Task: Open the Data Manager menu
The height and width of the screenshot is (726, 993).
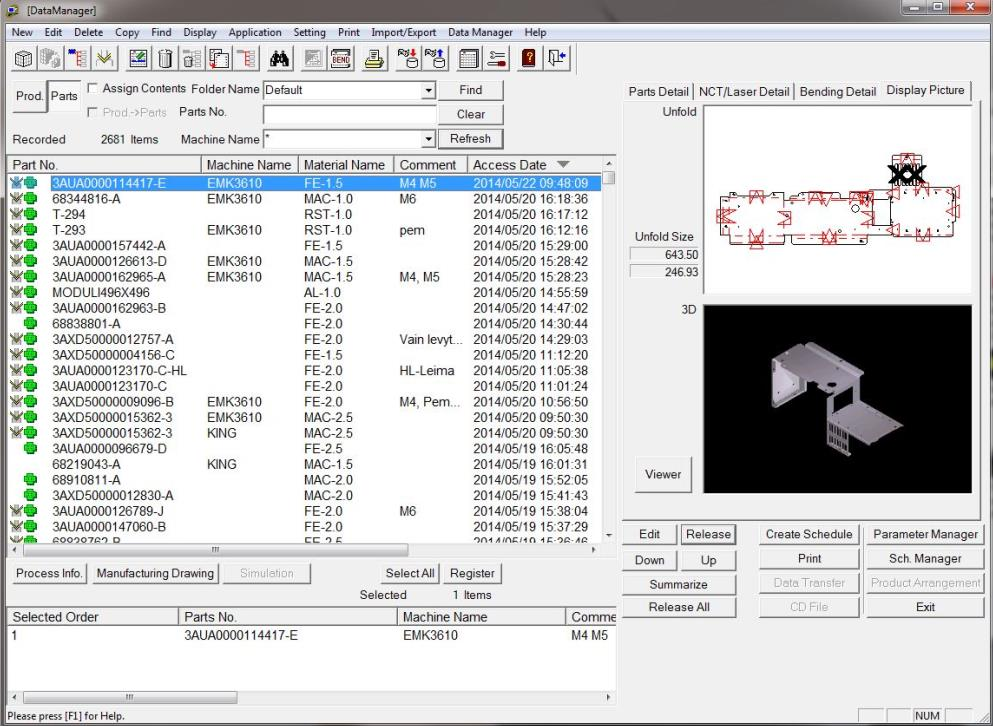Action: 480,32
